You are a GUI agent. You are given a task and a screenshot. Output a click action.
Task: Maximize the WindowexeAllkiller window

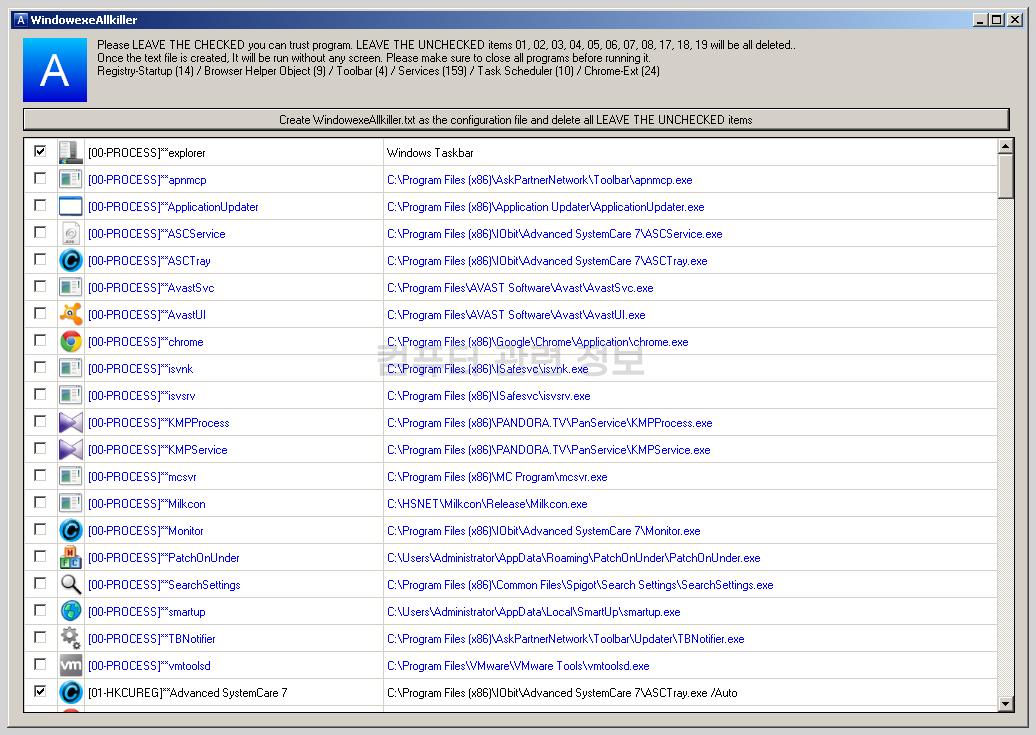click(x=997, y=20)
